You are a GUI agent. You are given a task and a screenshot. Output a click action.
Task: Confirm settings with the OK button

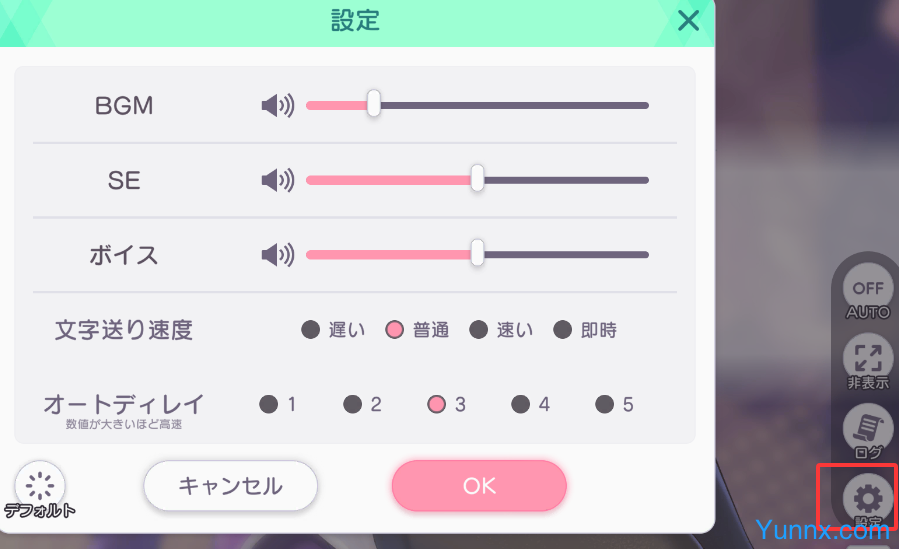(x=479, y=486)
